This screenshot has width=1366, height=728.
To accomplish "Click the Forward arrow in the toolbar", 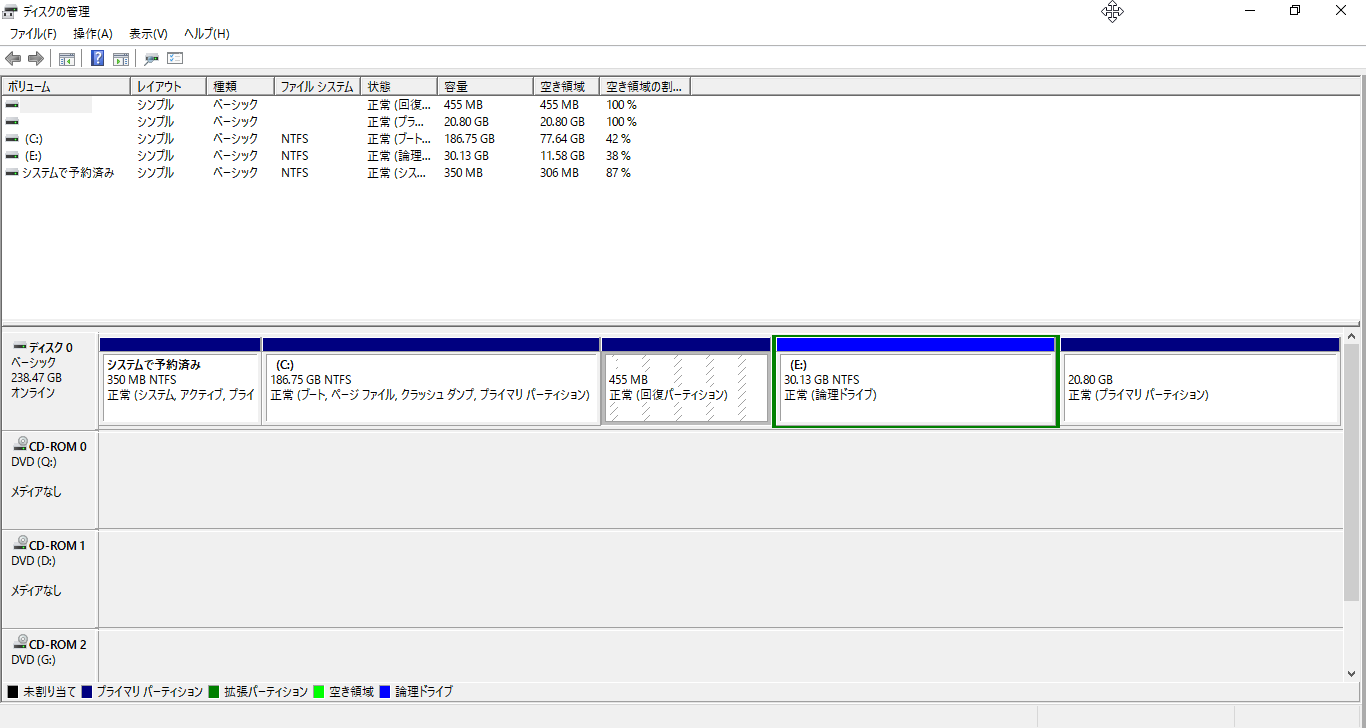I will (x=36, y=59).
